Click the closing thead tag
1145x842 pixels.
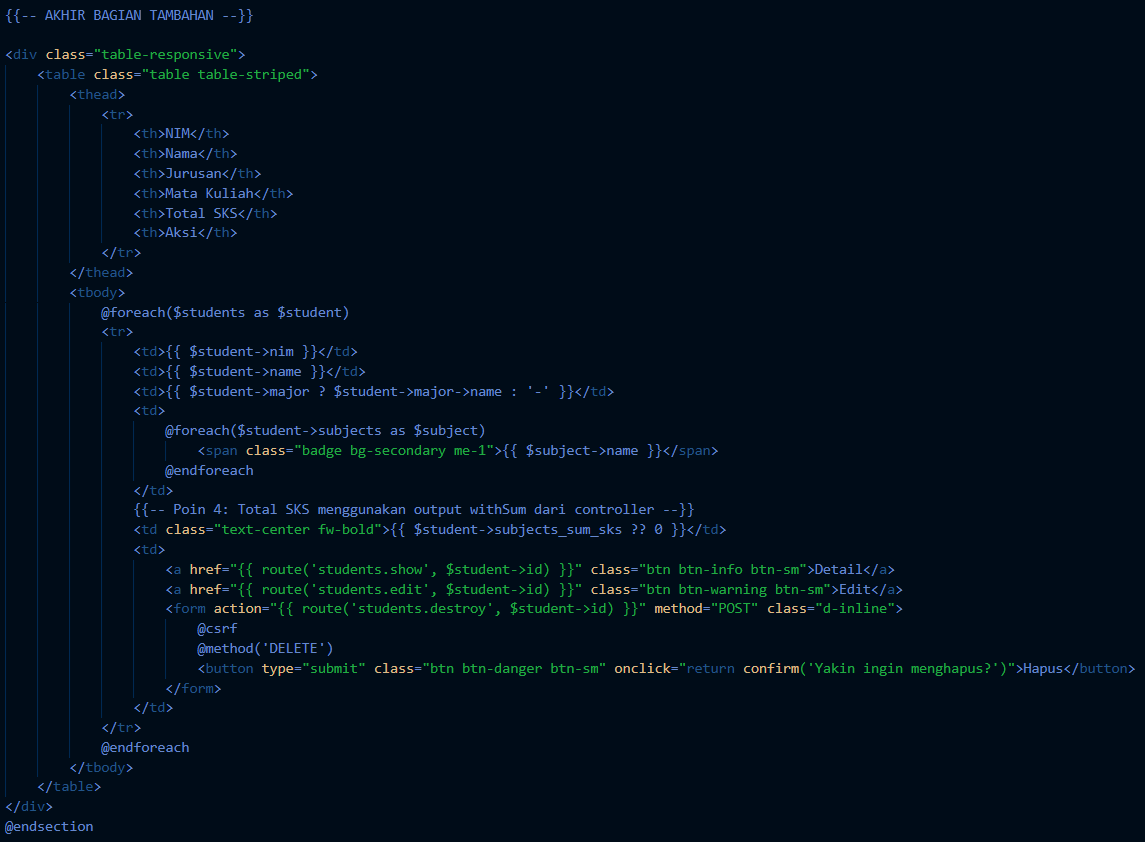(x=102, y=272)
